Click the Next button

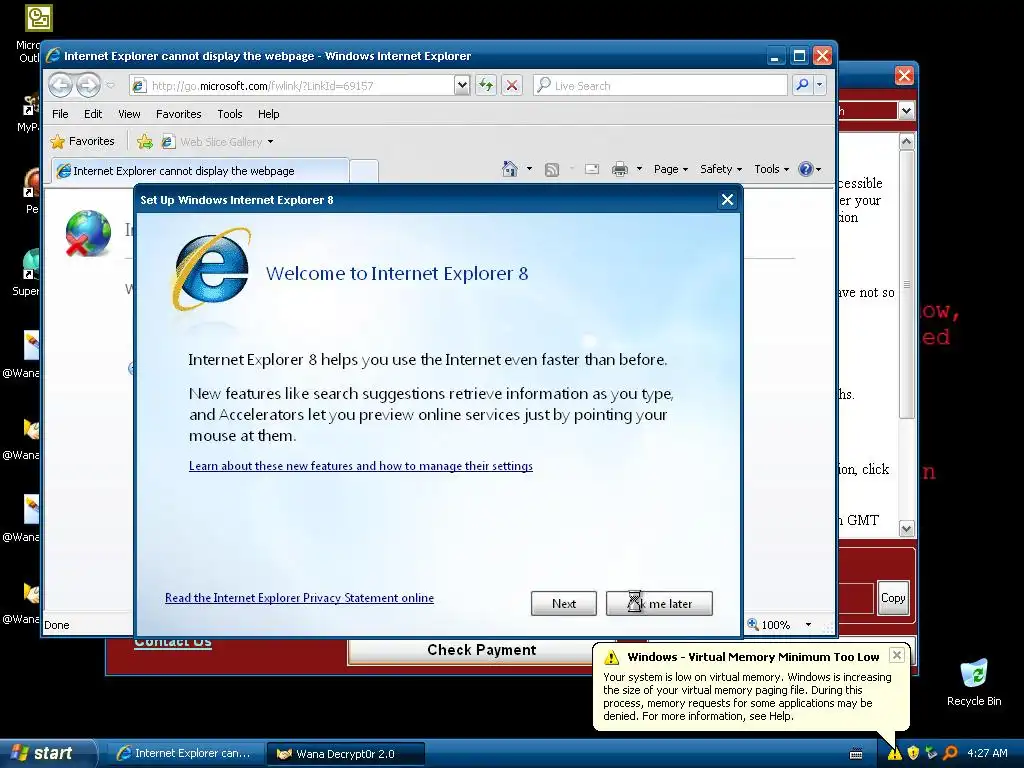564,603
